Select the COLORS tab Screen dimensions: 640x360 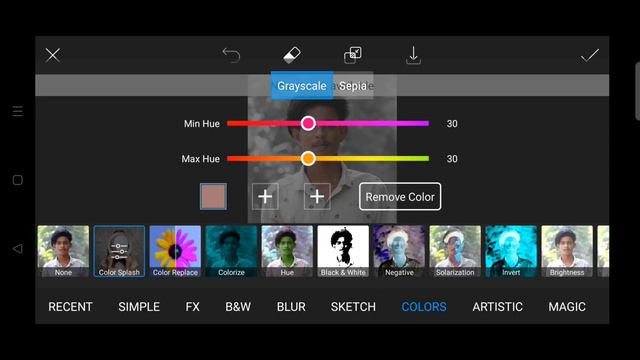[x=424, y=307]
